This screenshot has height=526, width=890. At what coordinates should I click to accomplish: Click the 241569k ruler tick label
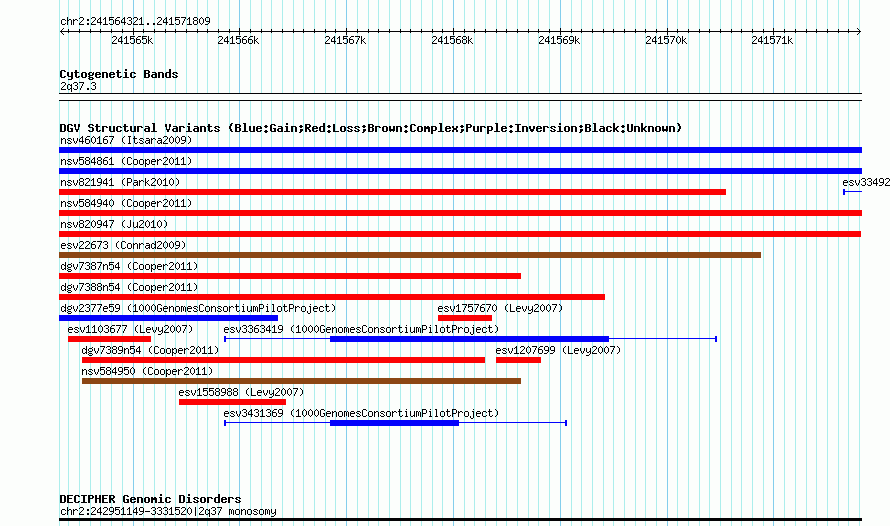point(559,40)
